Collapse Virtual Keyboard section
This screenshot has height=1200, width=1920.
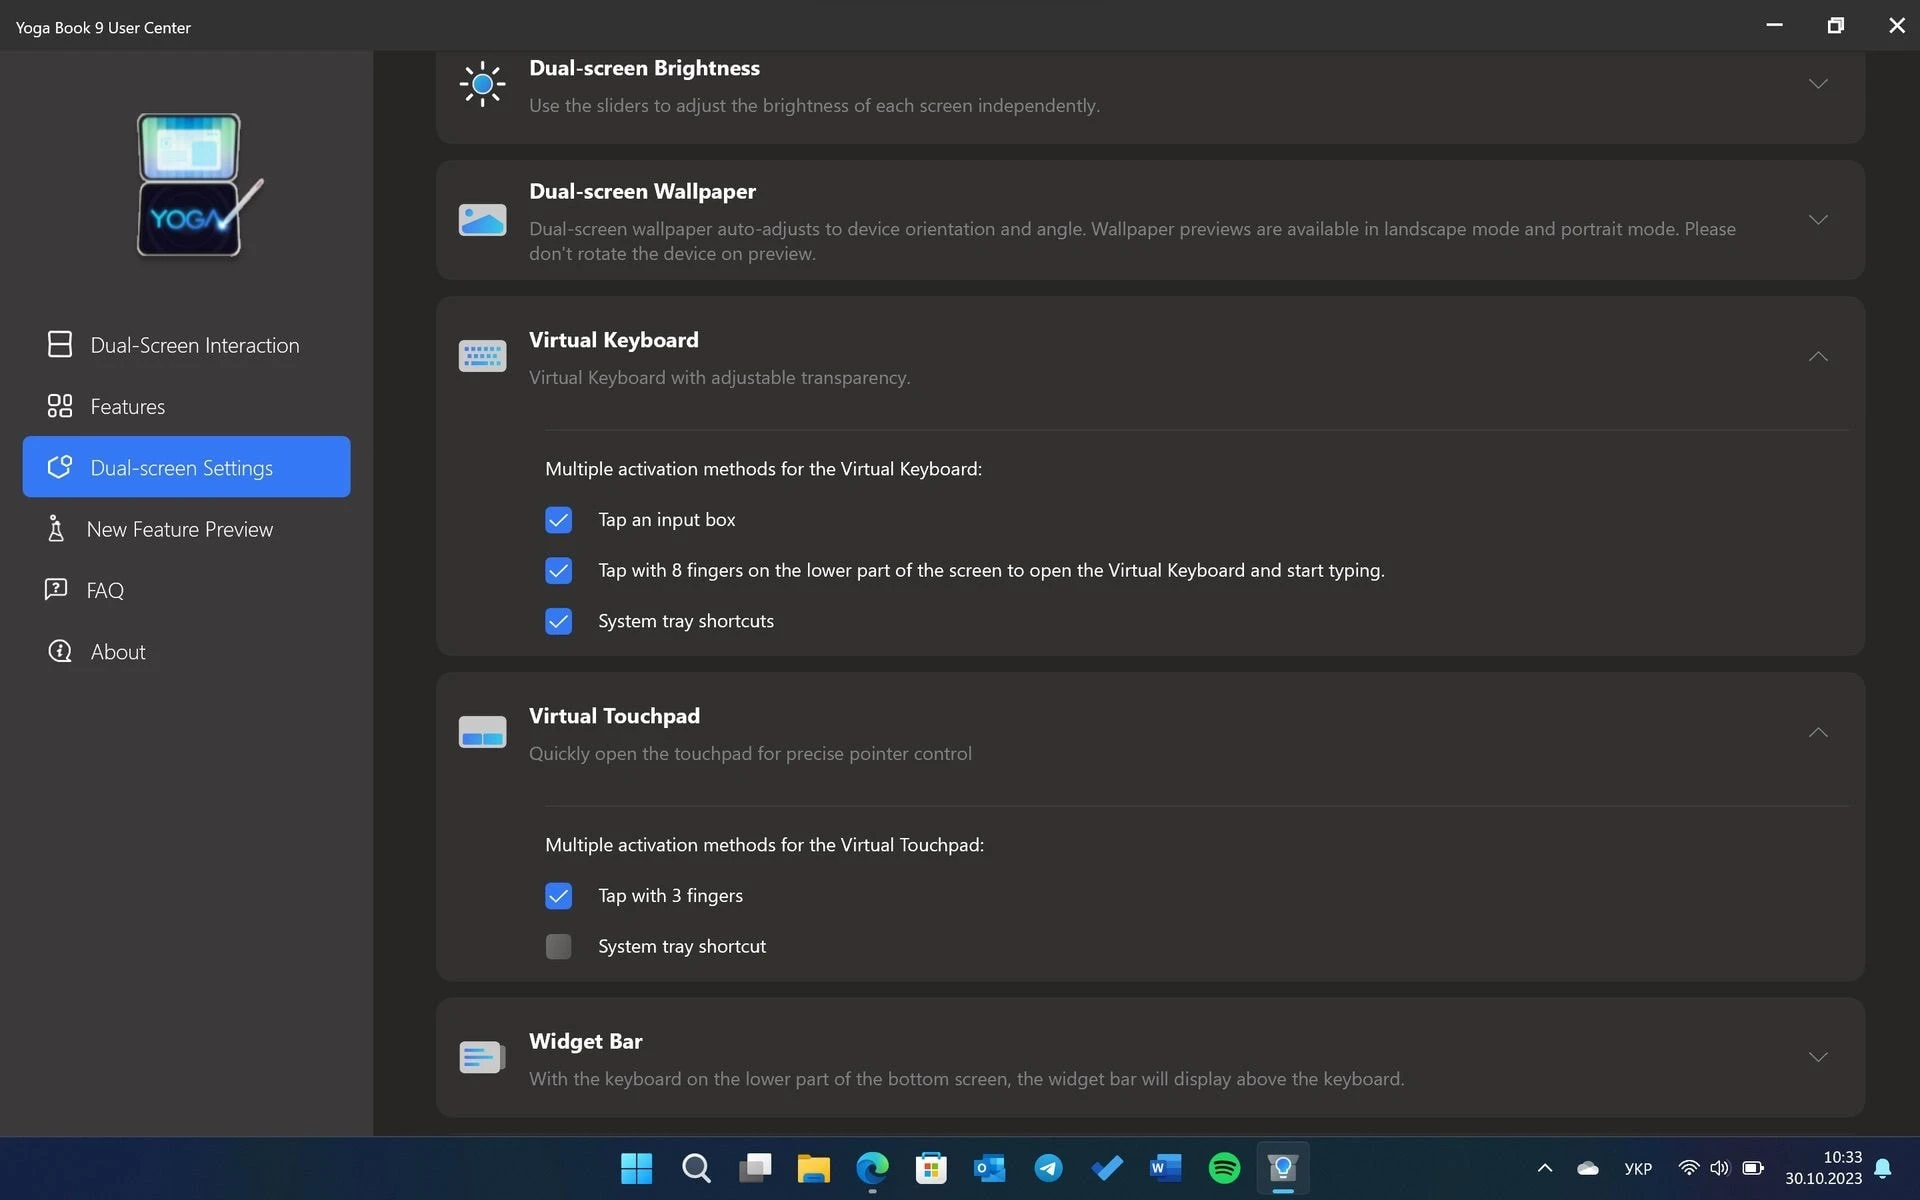pos(1818,356)
